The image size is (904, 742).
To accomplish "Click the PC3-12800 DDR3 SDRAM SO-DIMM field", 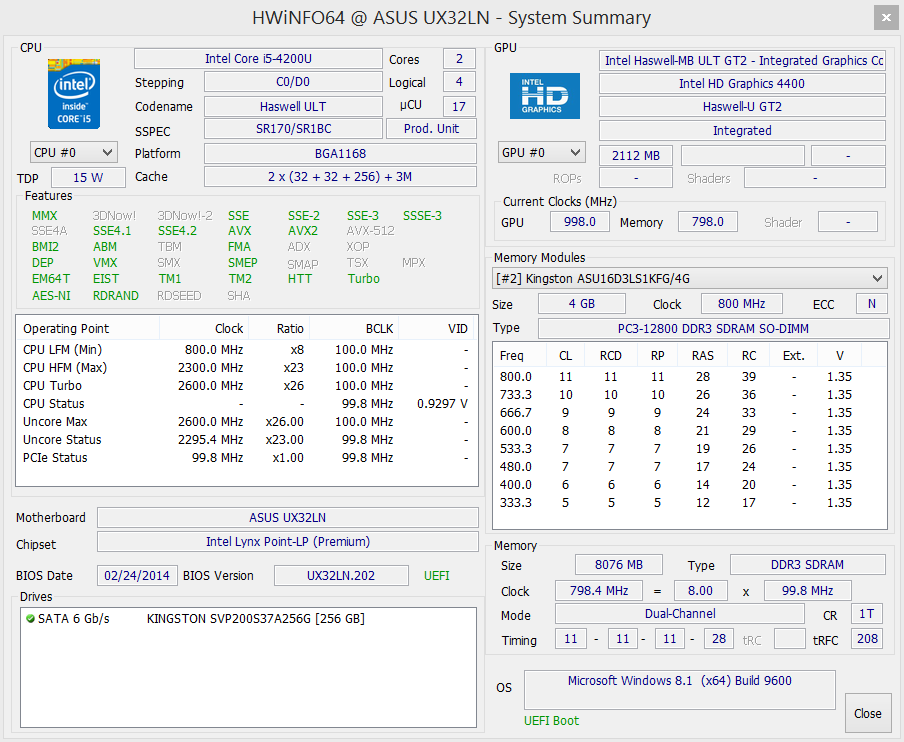I will [x=713, y=329].
